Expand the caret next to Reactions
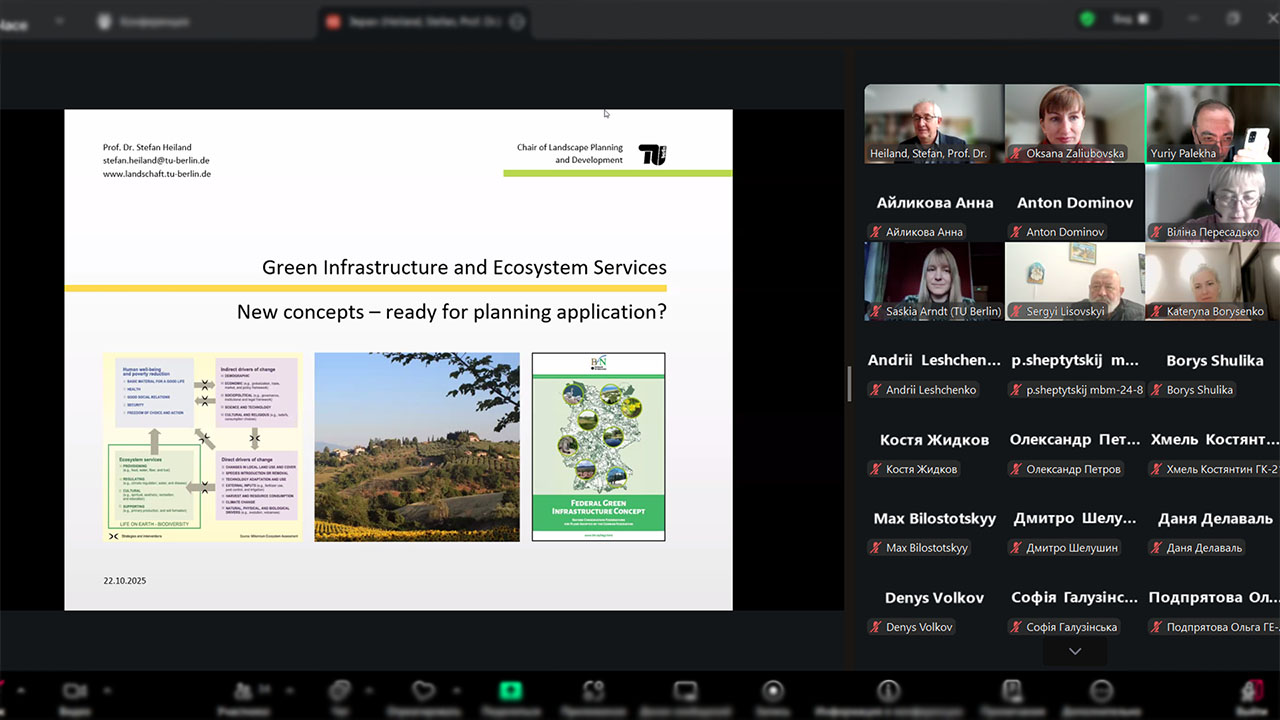Image resolution: width=1280 pixels, height=720 pixels. [x=456, y=690]
